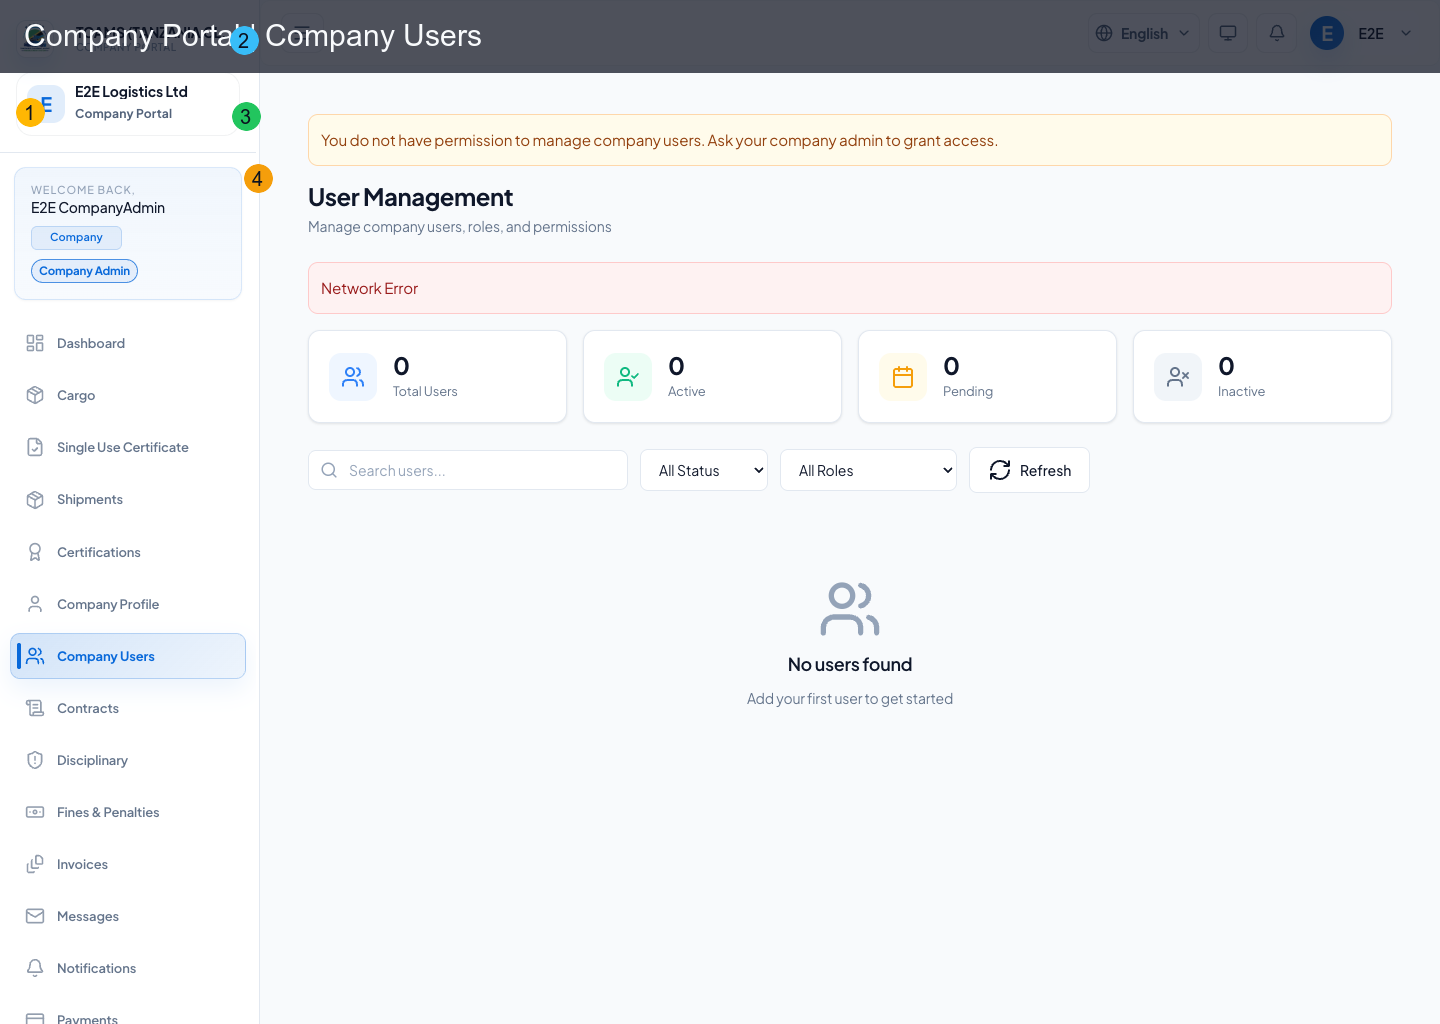Screen dimensions: 1440x1024
Task: Select the Shipments package icon
Action: tap(35, 499)
